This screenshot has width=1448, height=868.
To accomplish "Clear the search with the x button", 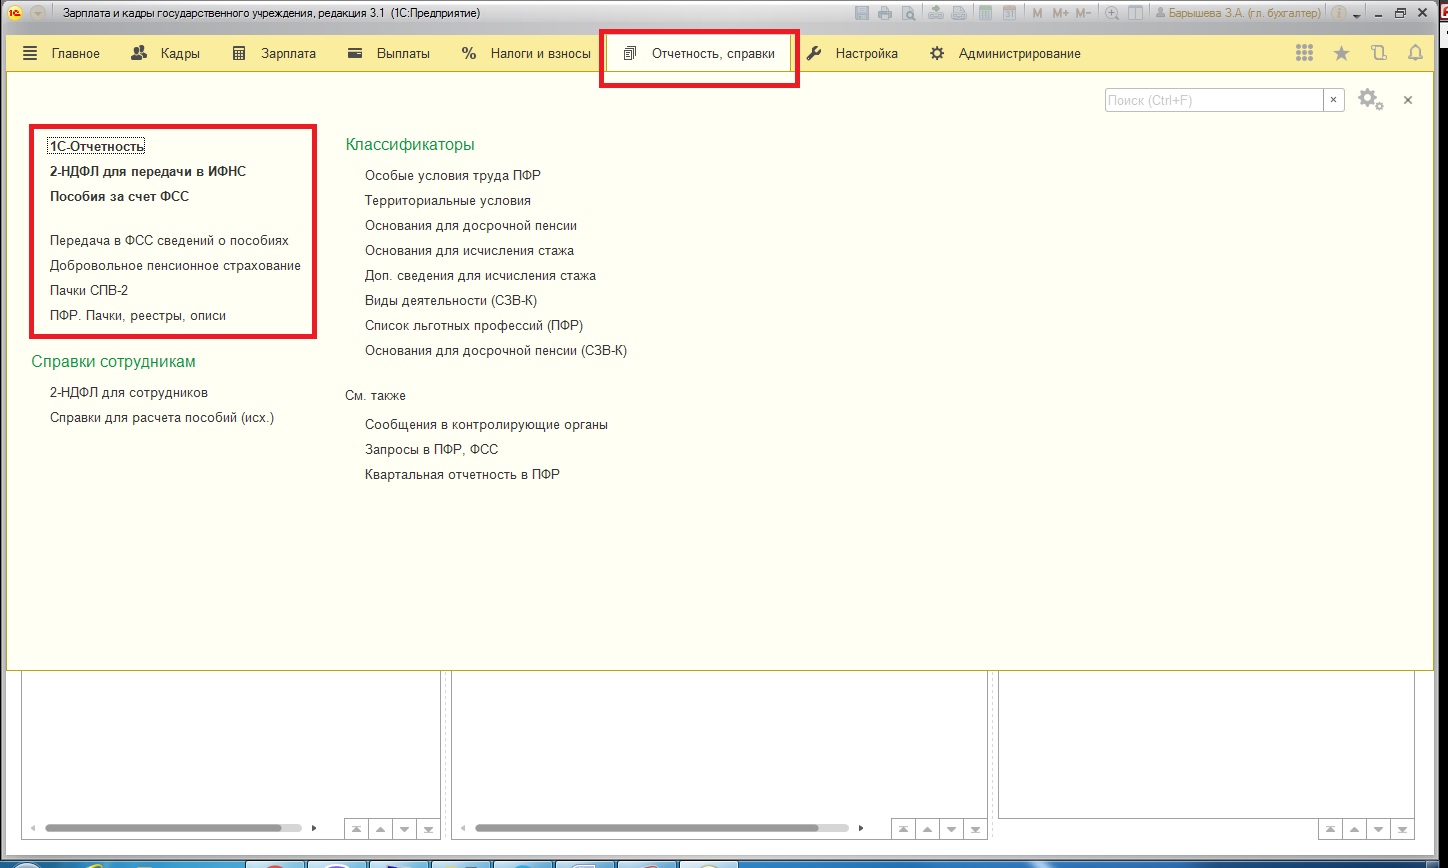I will [1334, 100].
